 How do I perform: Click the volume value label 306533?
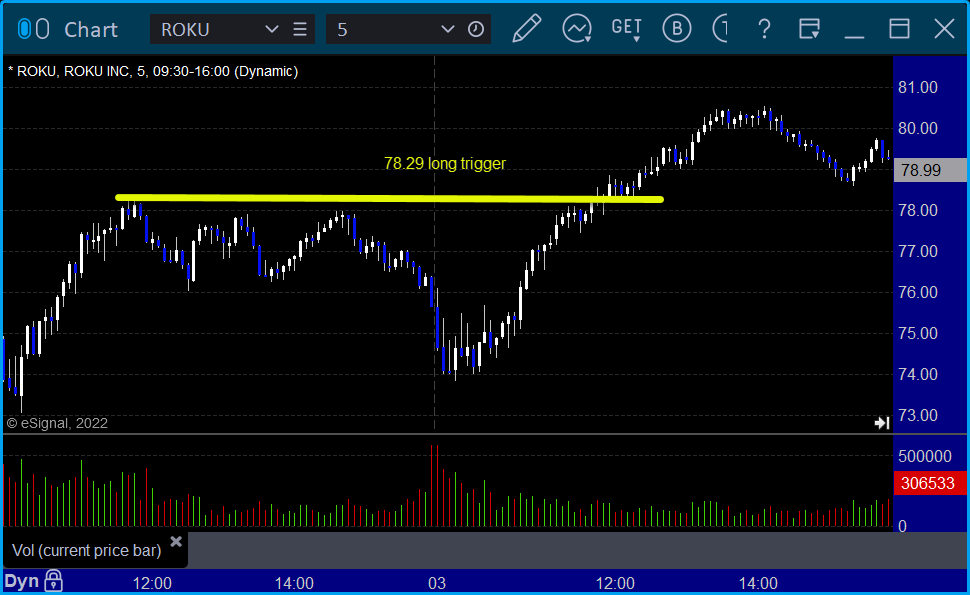[930, 483]
